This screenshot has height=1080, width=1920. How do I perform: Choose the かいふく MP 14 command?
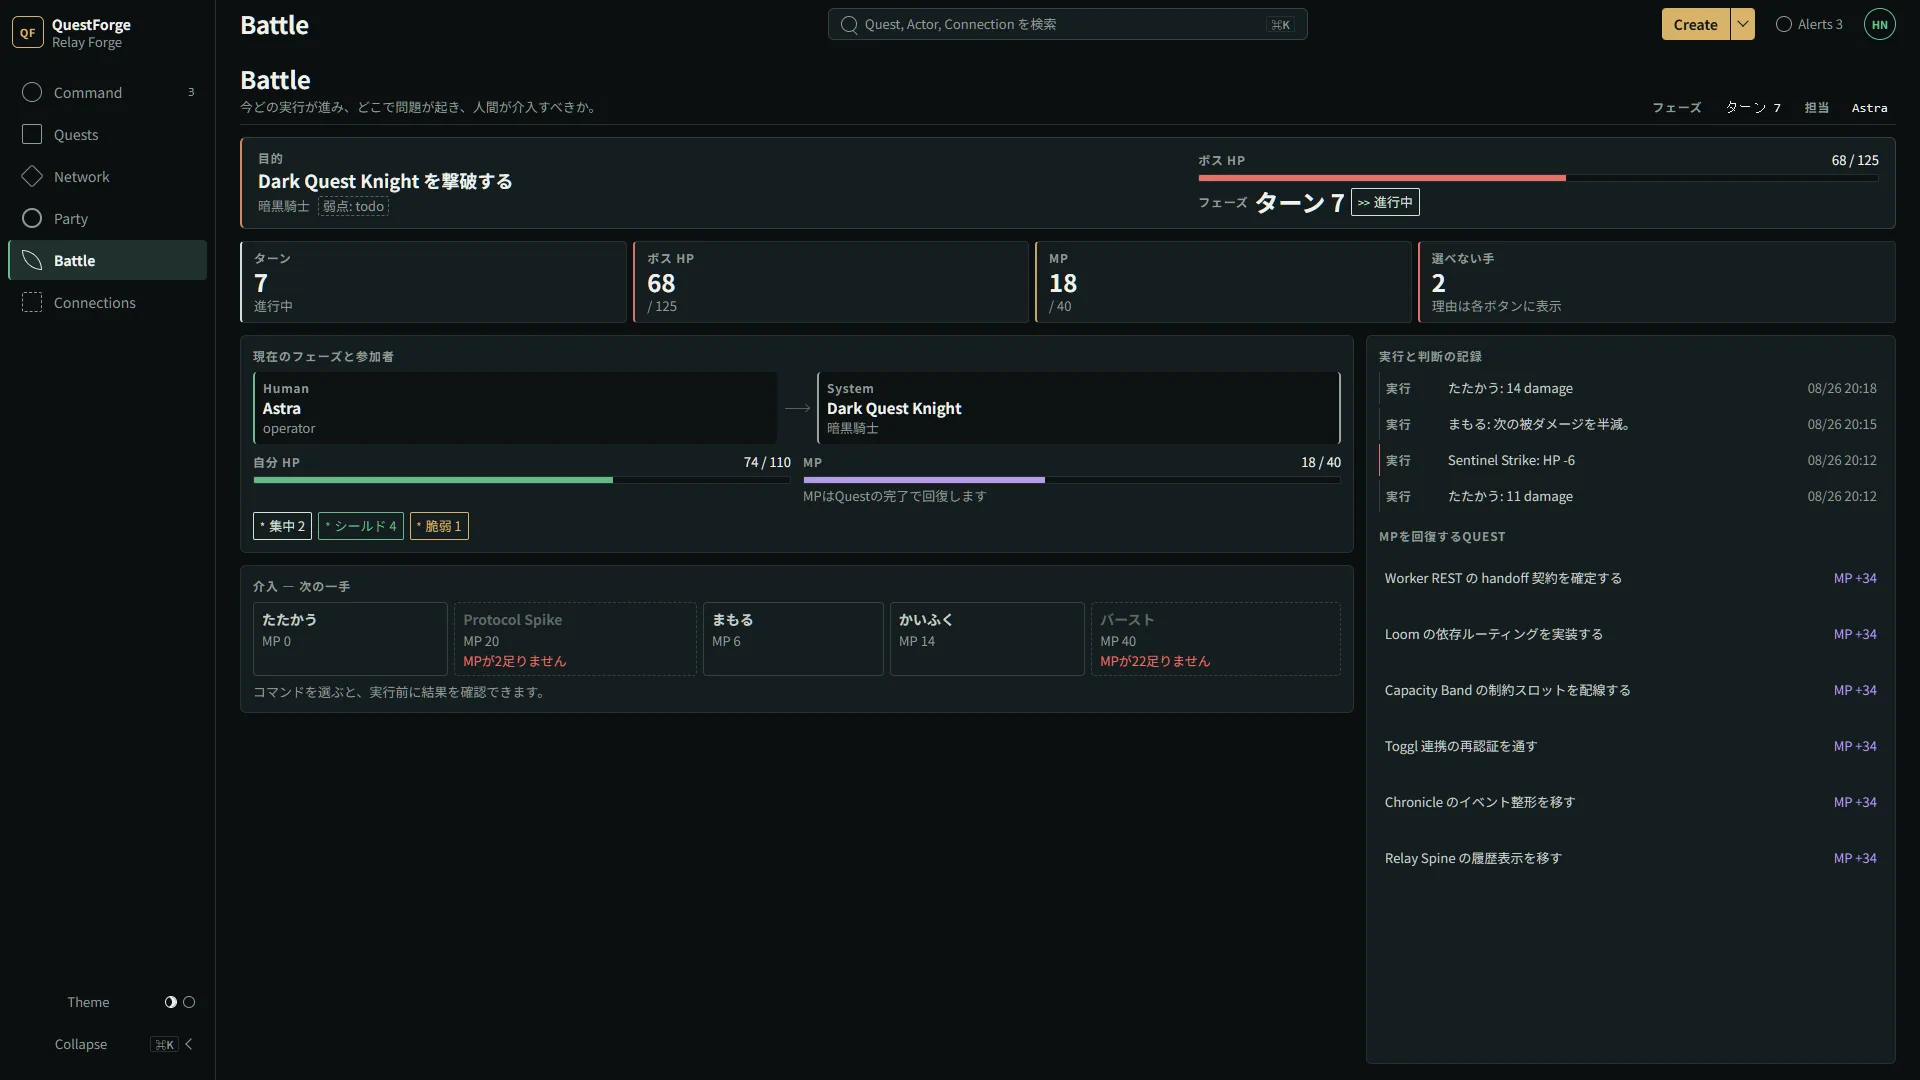(987, 638)
